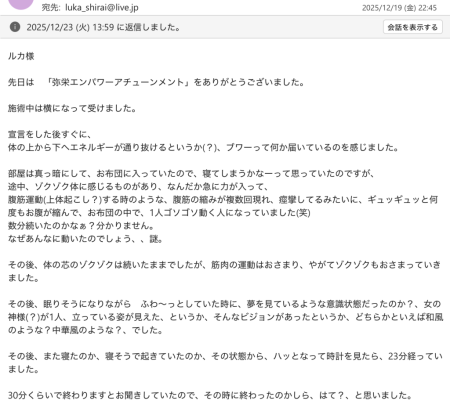Viewport: 450px width, 411px height.
Task: Click the greeting 'ルカ様'
Action: [x=21, y=56]
